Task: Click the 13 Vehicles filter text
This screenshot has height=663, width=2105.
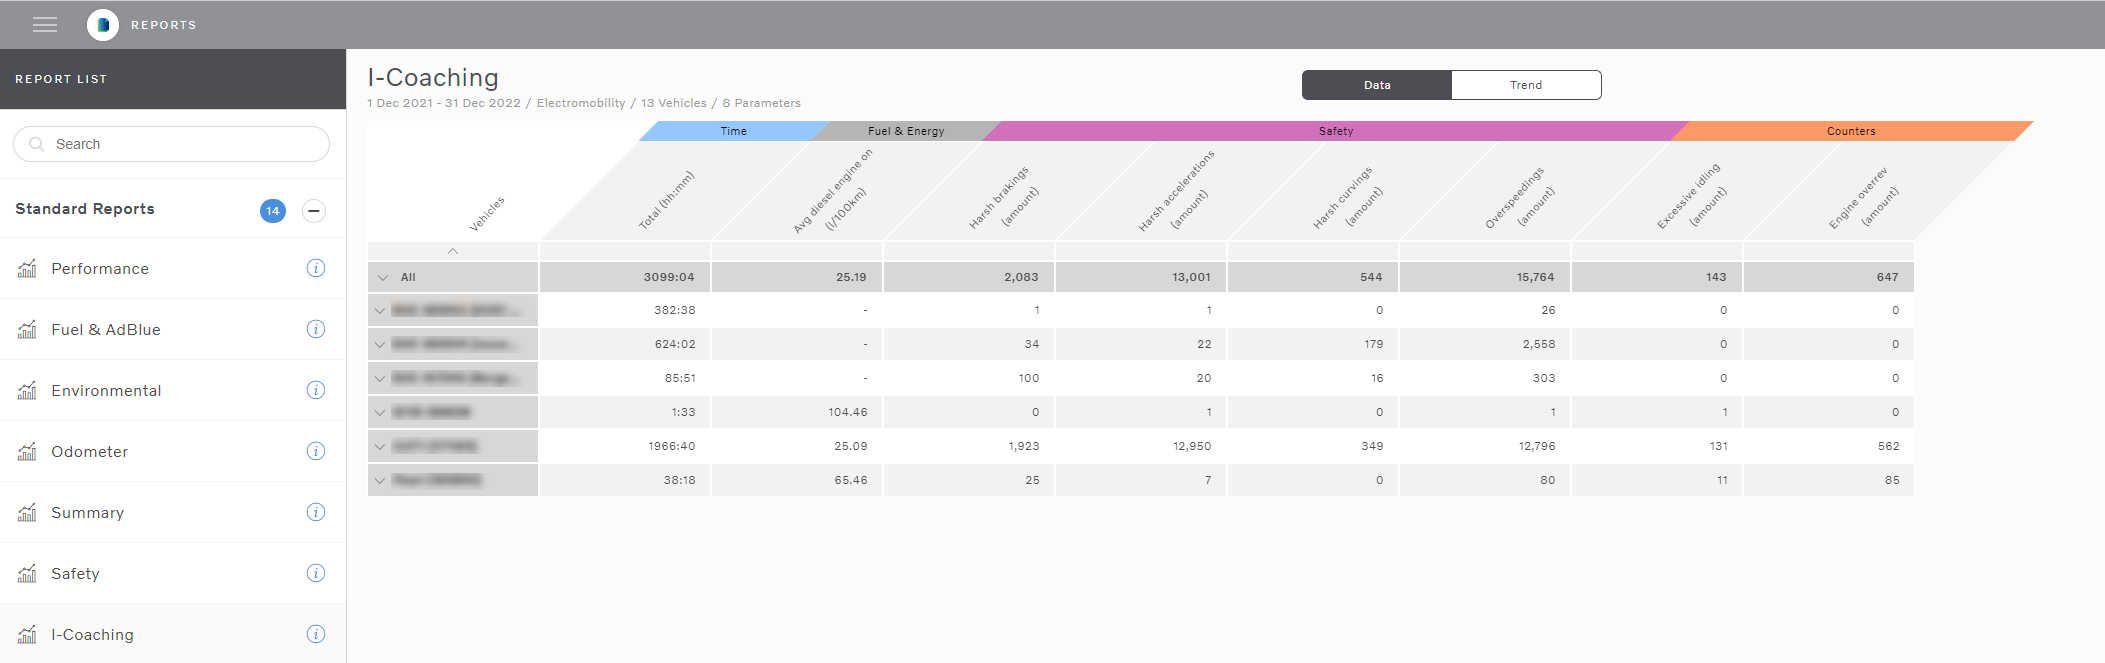Action: (x=674, y=103)
